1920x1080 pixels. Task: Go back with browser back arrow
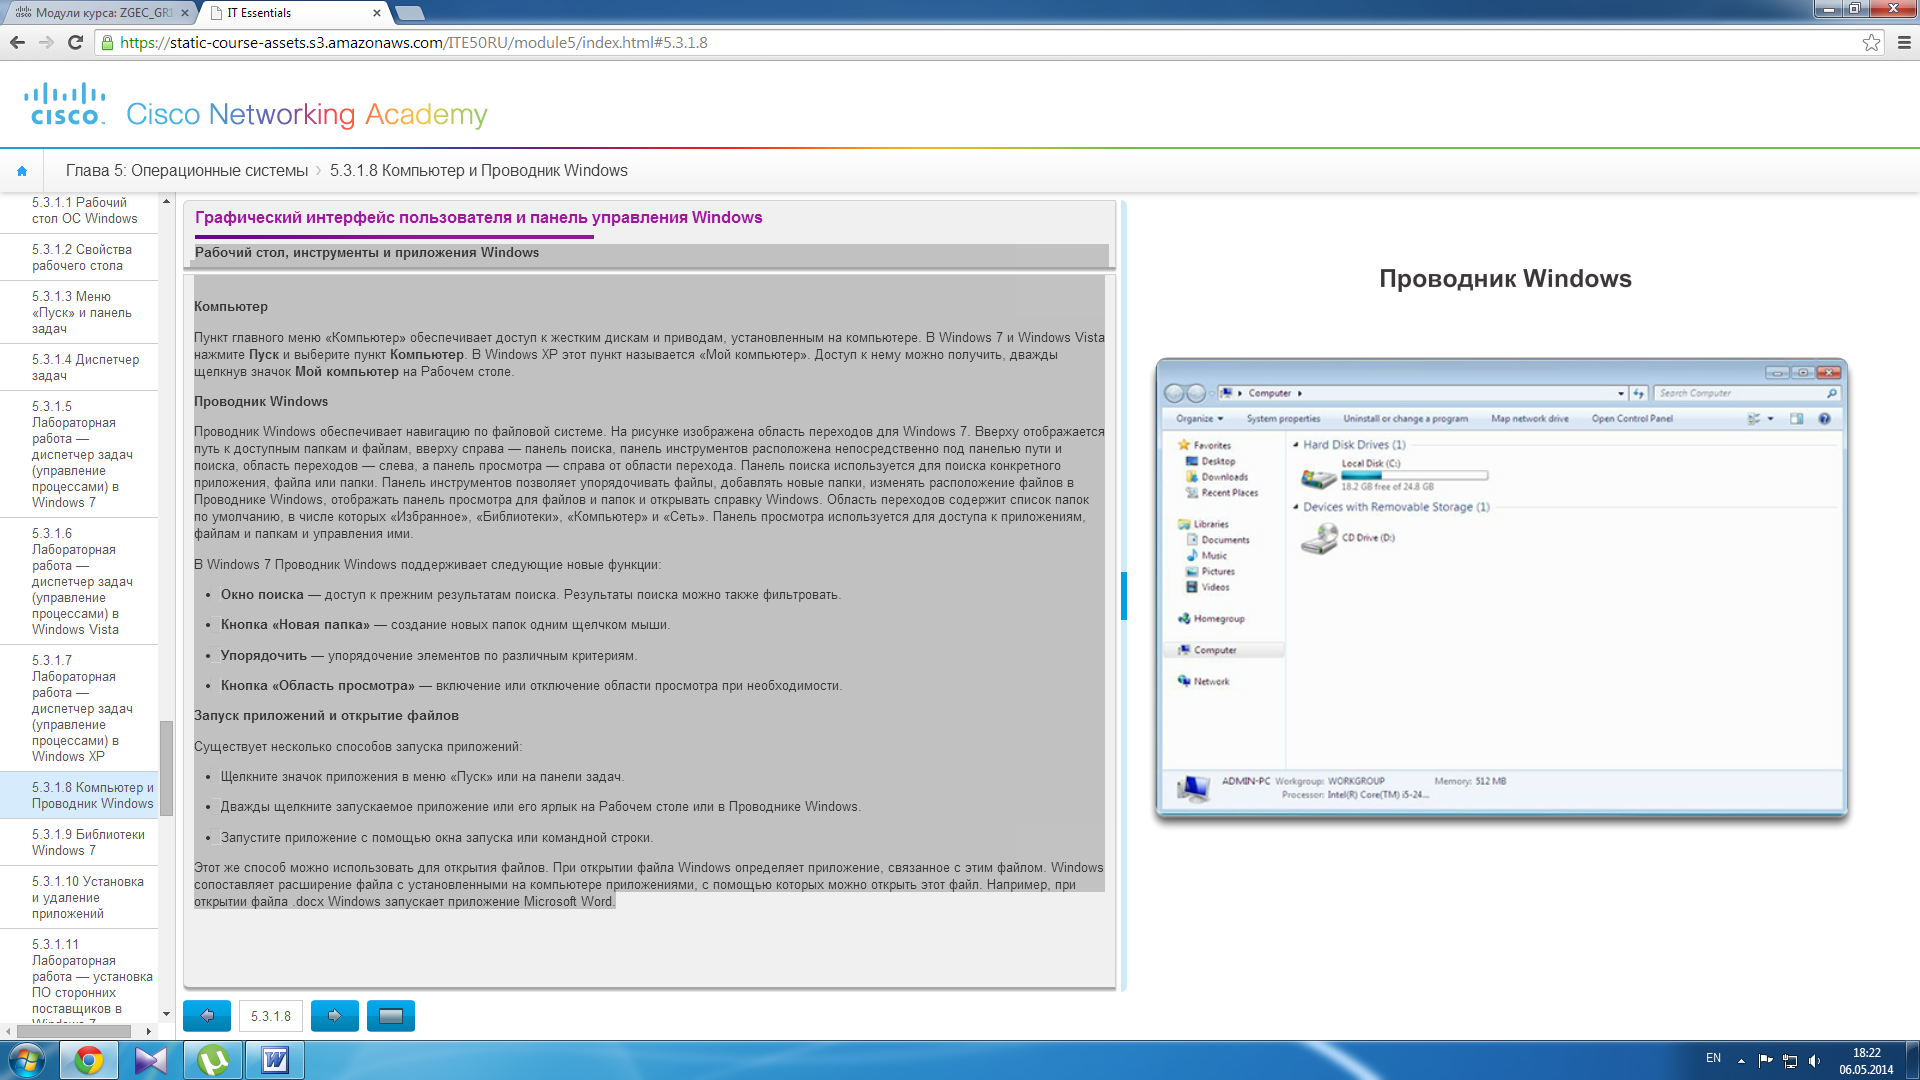point(17,42)
